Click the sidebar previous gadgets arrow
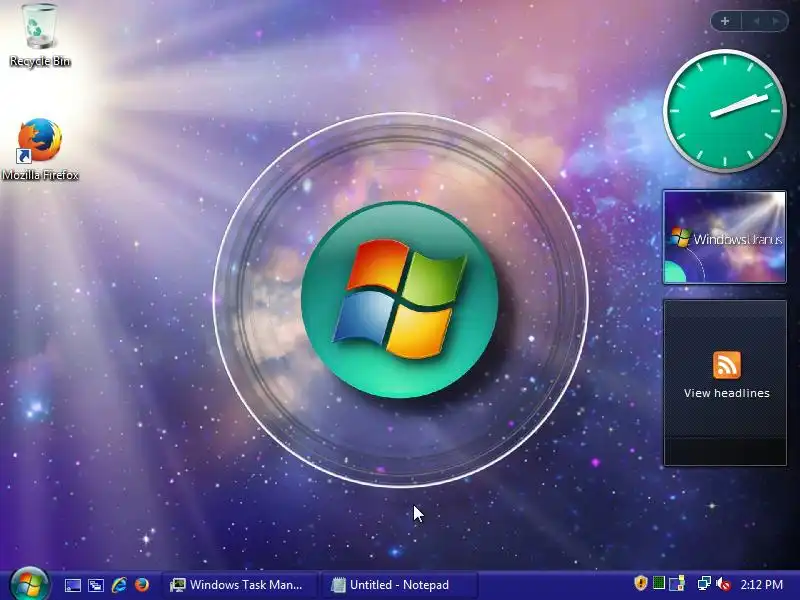This screenshot has height=600, width=800. 757,21
